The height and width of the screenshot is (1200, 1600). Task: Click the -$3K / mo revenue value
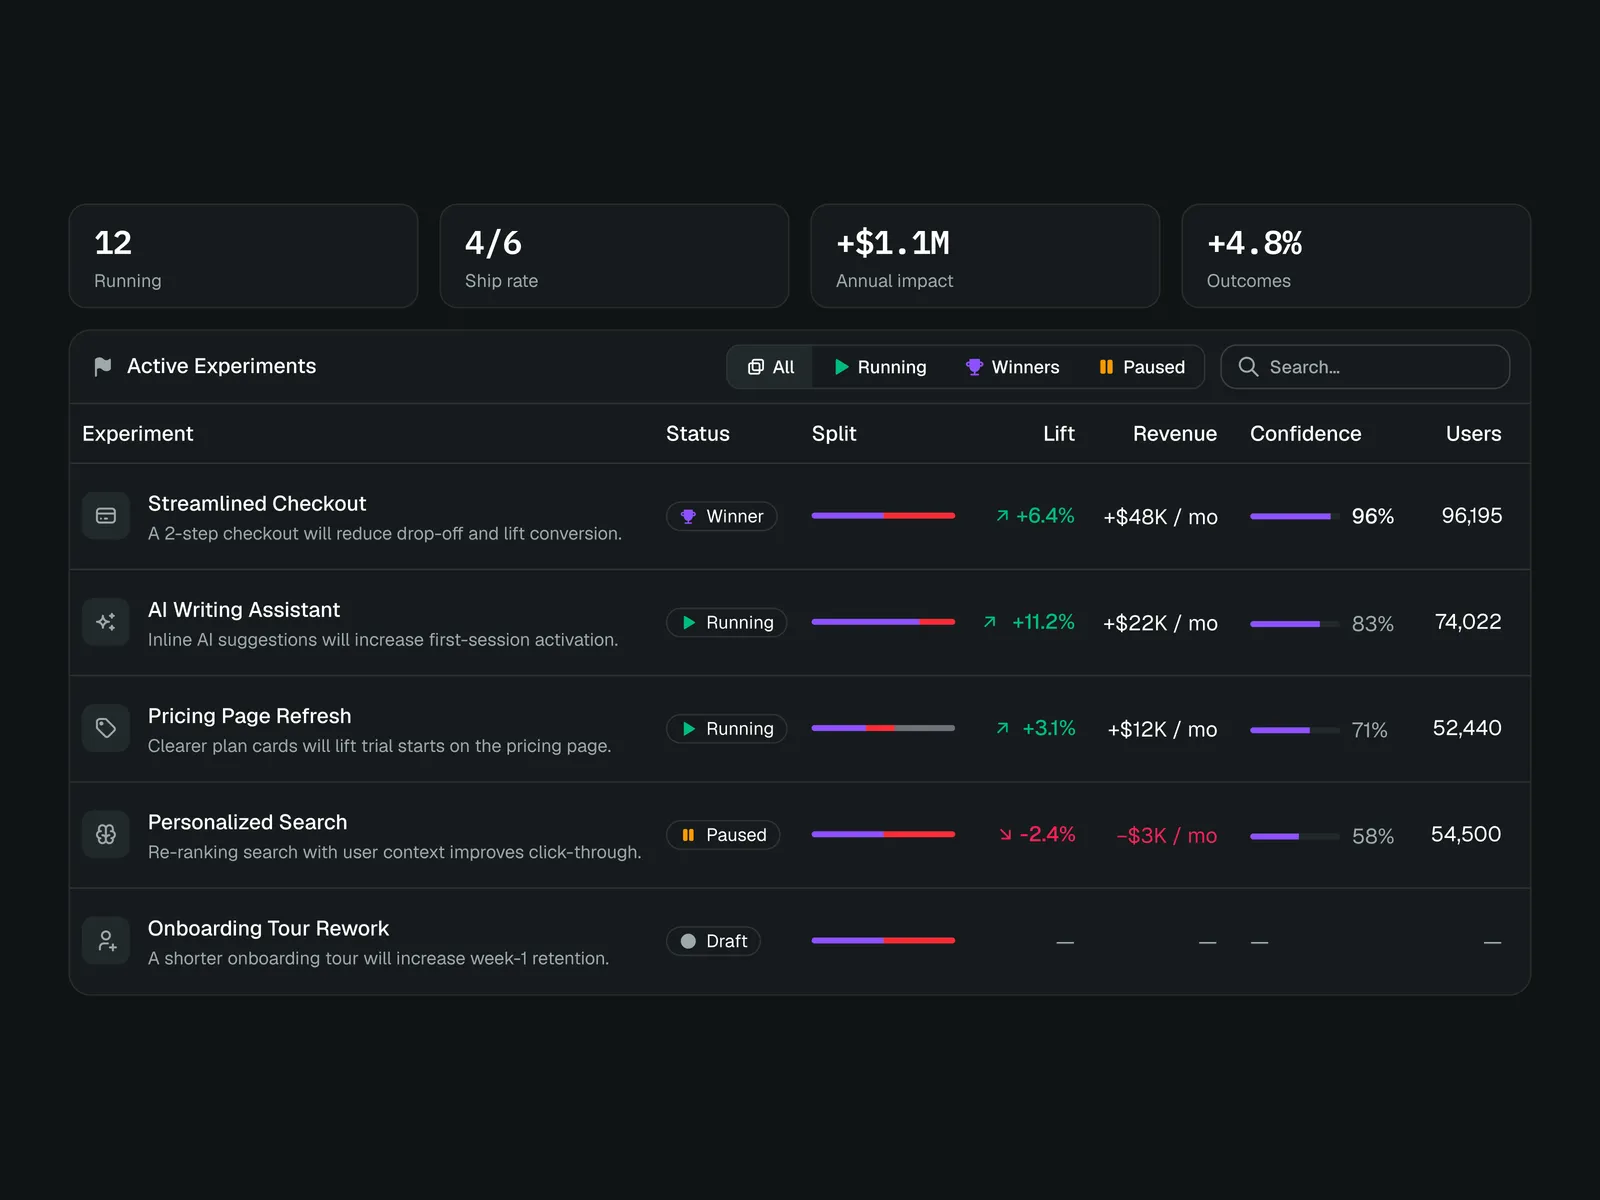pos(1167,835)
